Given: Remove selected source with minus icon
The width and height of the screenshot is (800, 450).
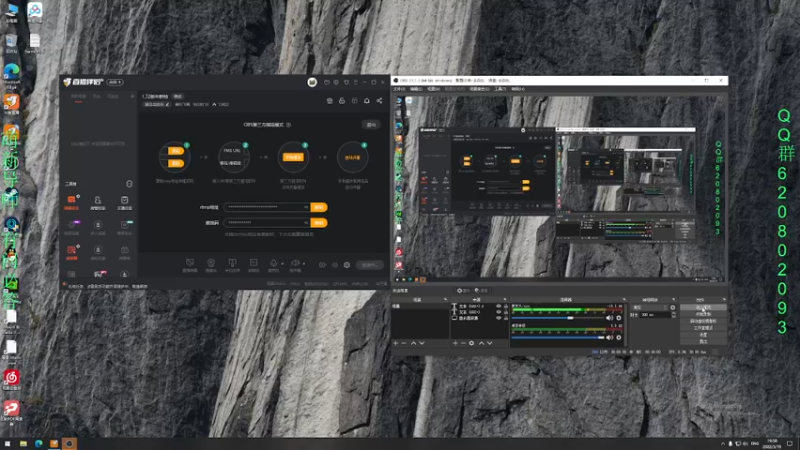Looking at the screenshot, I should 463,343.
